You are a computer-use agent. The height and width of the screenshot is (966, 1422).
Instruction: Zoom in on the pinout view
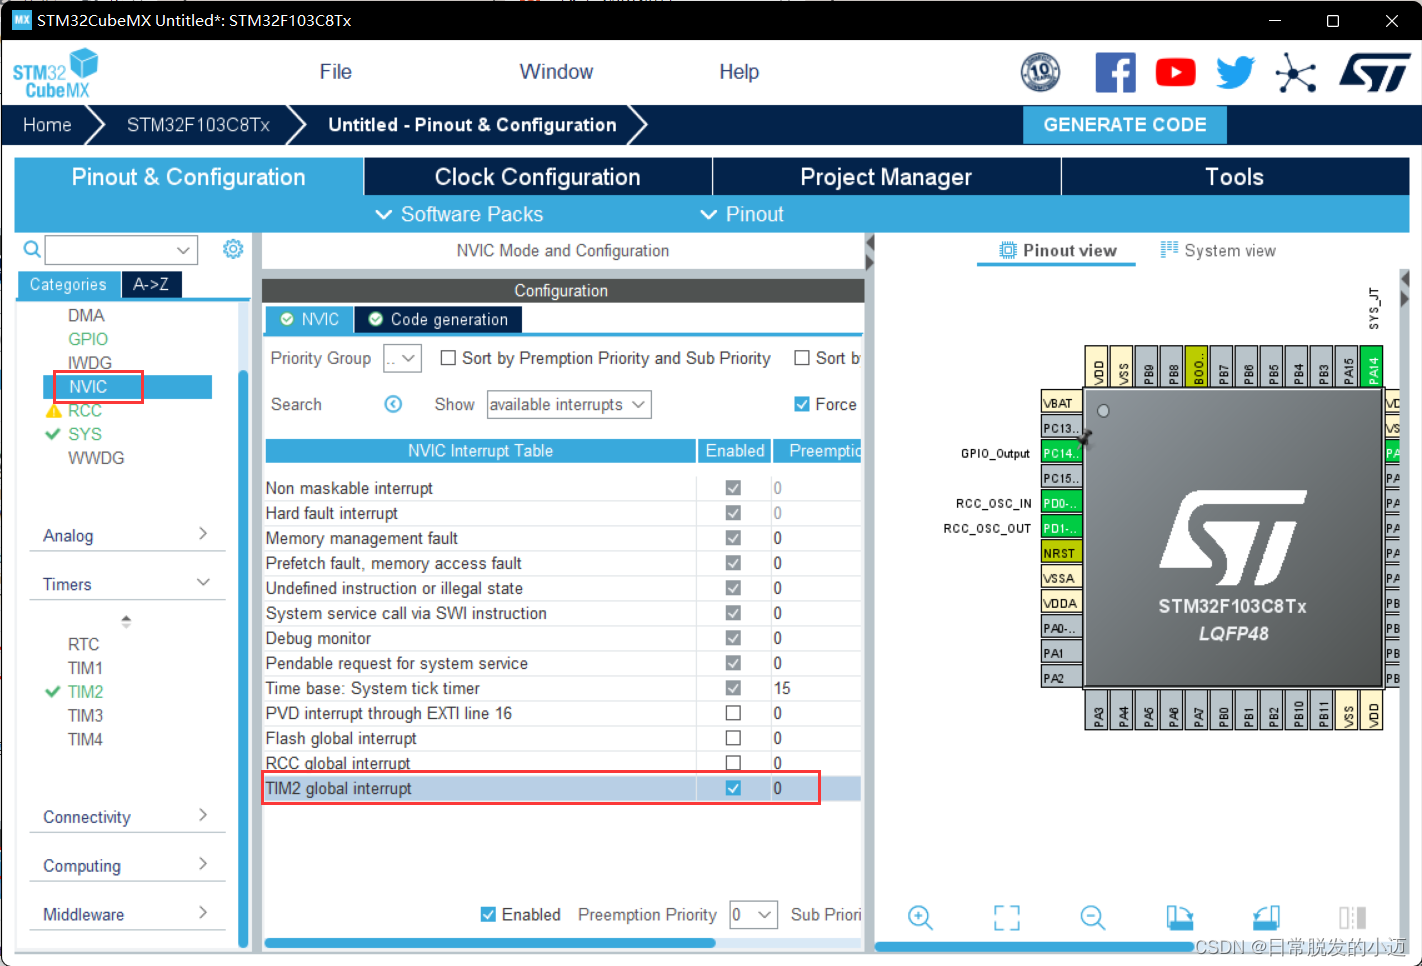pyautogui.click(x=920, y=918)
